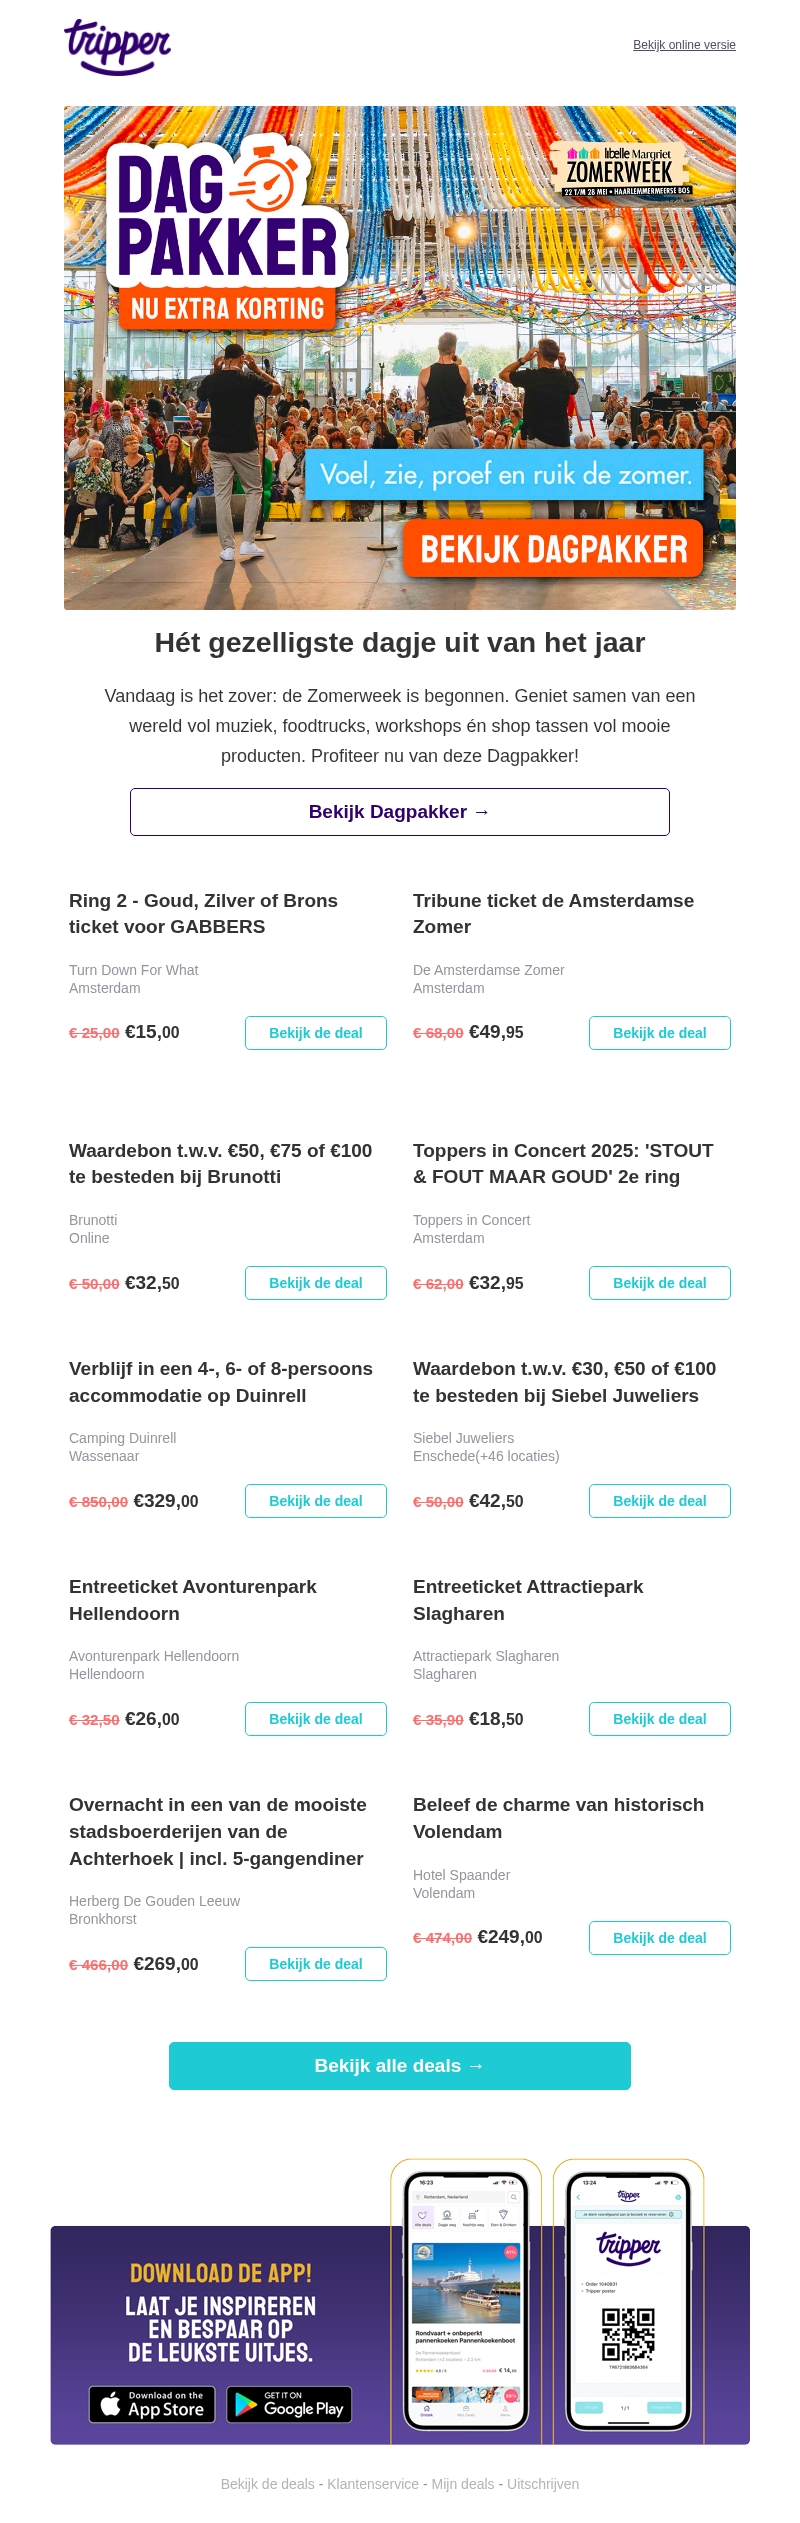Open the App Store download badge

[152, 2404]
